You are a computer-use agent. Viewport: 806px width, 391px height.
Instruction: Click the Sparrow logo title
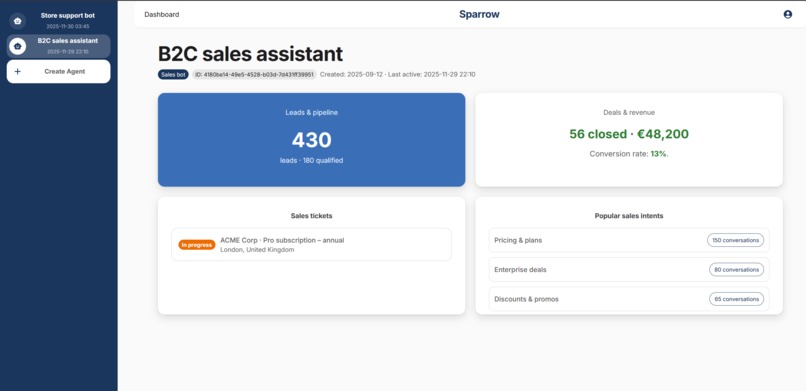[x=479, y=14]
